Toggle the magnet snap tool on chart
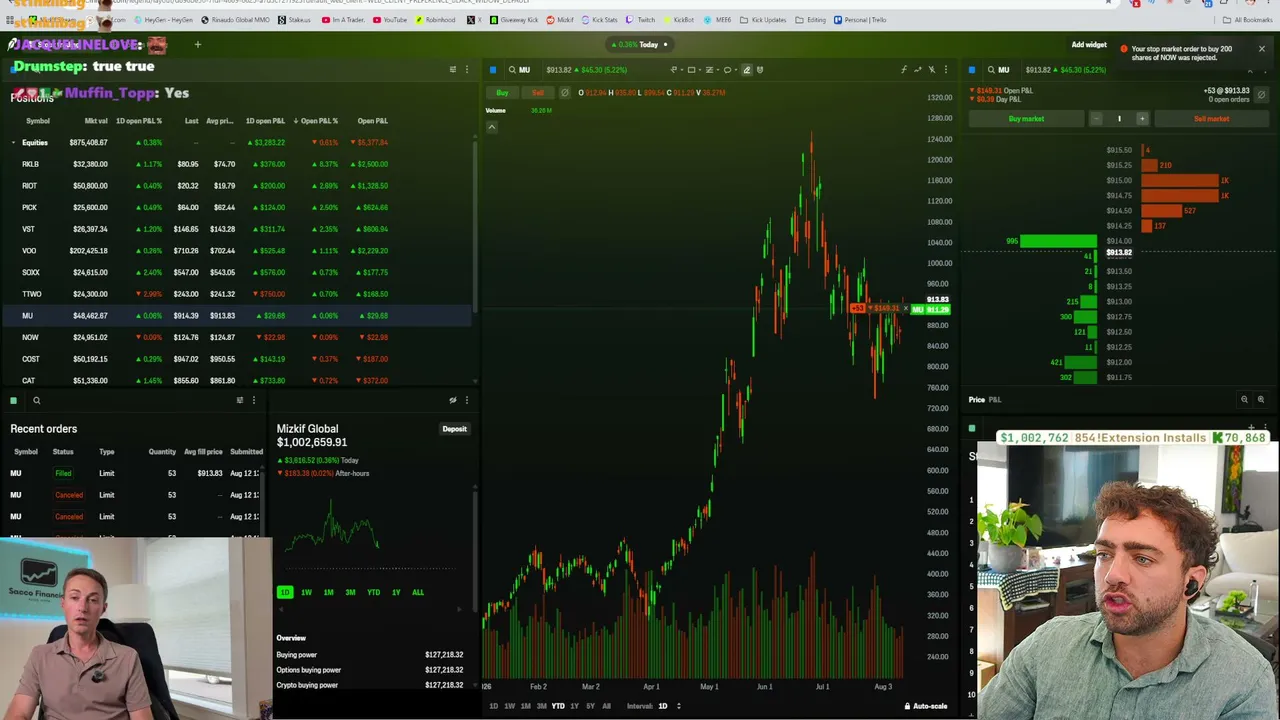The width and height of the screenshot is (1280, 720). coord(760,70)
